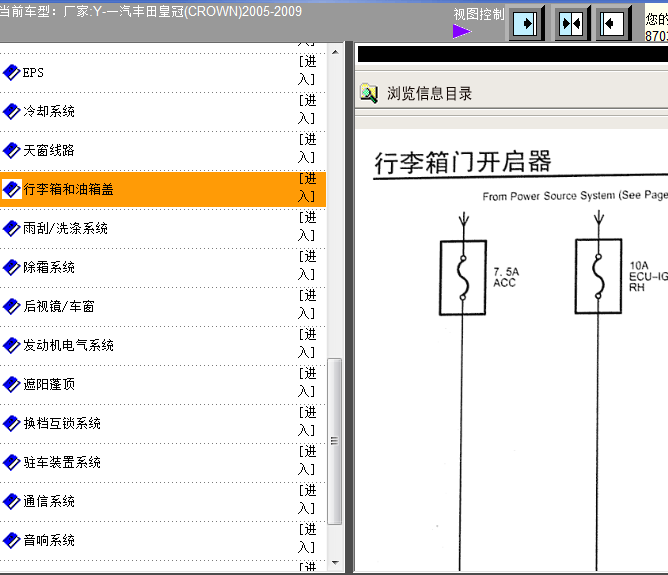Click [进入] next to 驻车装置系统
The image size is (668, 575).
pos(307,462)
